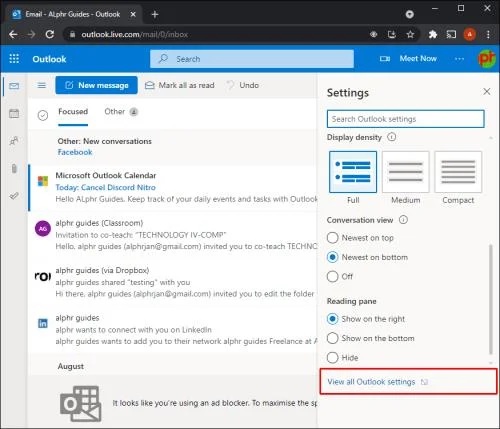
Task: Open the Files attachment icon in left rail
Action: pos(14,168)
